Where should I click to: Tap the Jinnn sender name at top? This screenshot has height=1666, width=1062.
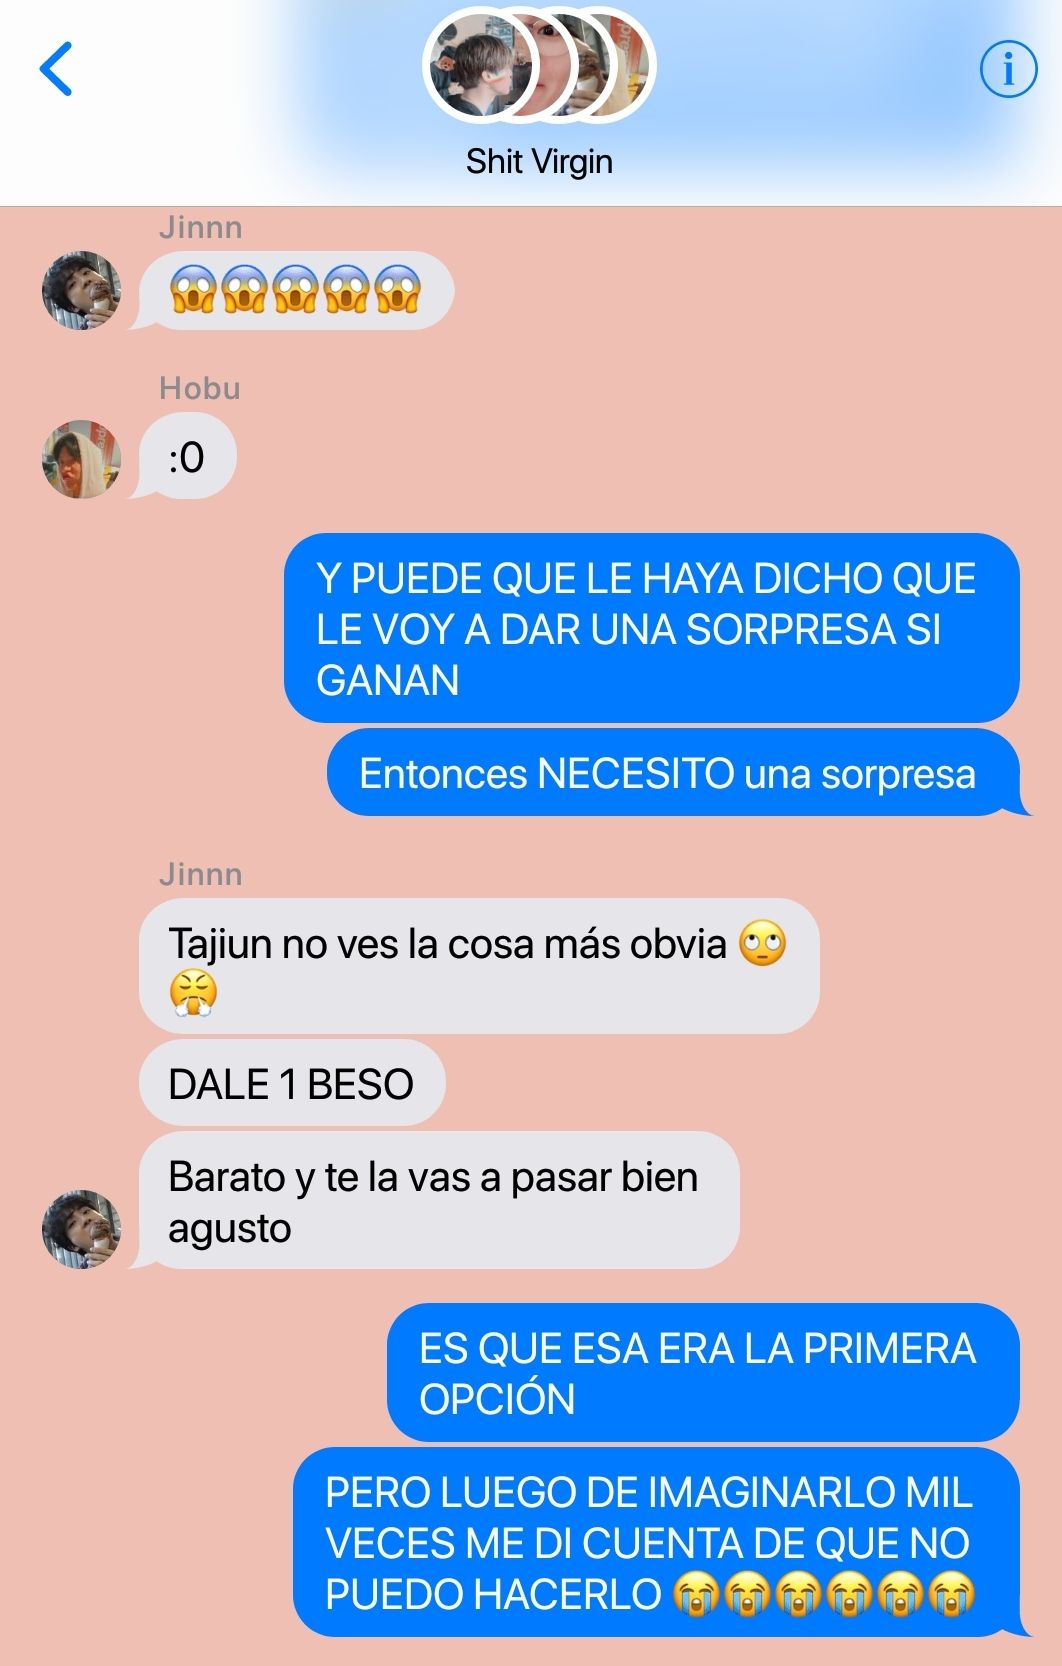[x=201, y=227]
